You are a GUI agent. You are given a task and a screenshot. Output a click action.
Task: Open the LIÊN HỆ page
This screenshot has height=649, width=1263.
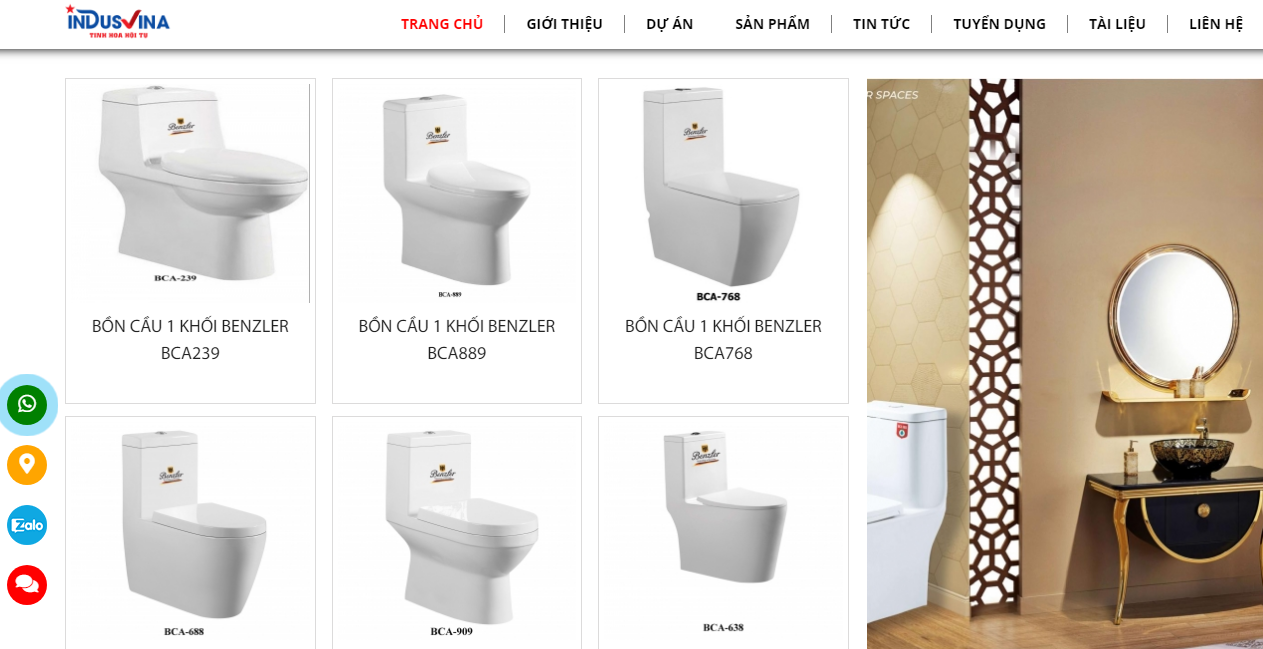coord(1216,24)
